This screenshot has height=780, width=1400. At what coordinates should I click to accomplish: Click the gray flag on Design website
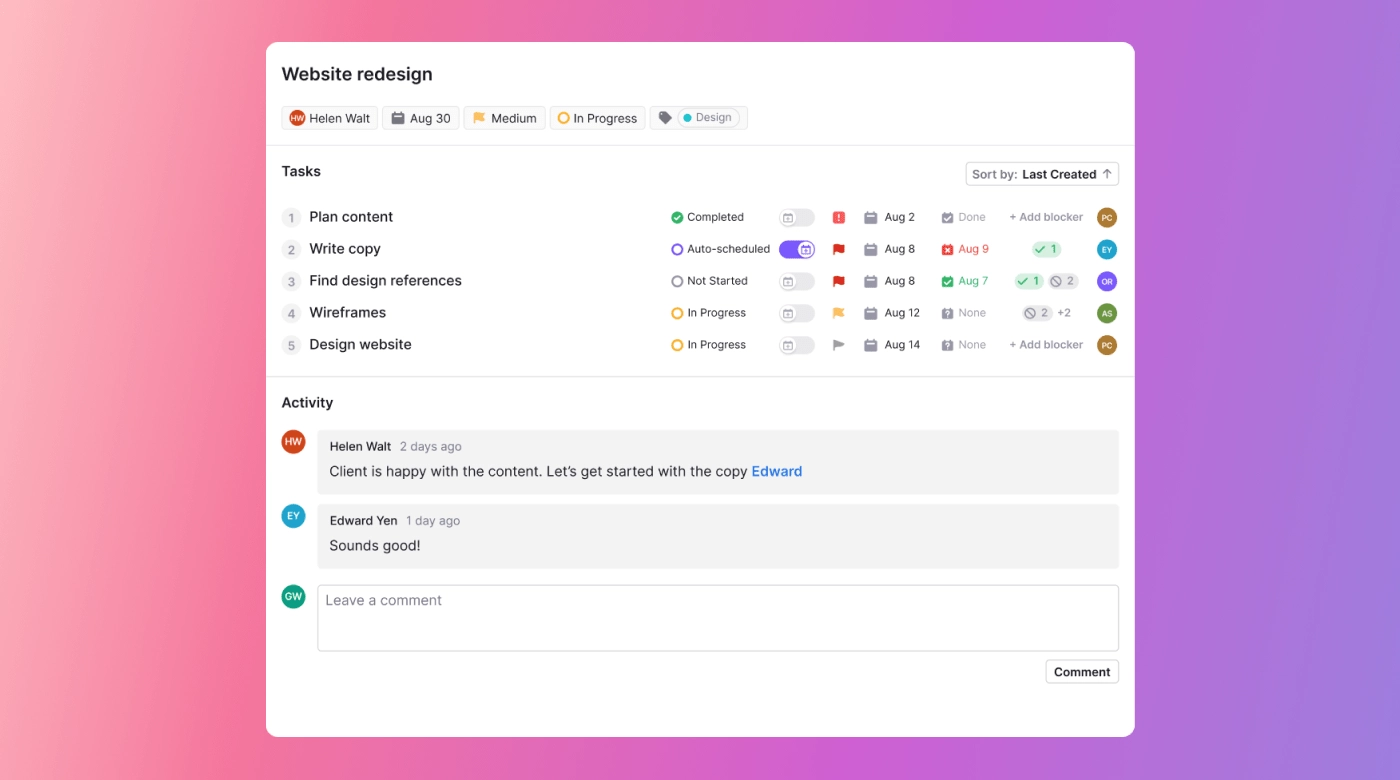(x=839, y=345)
